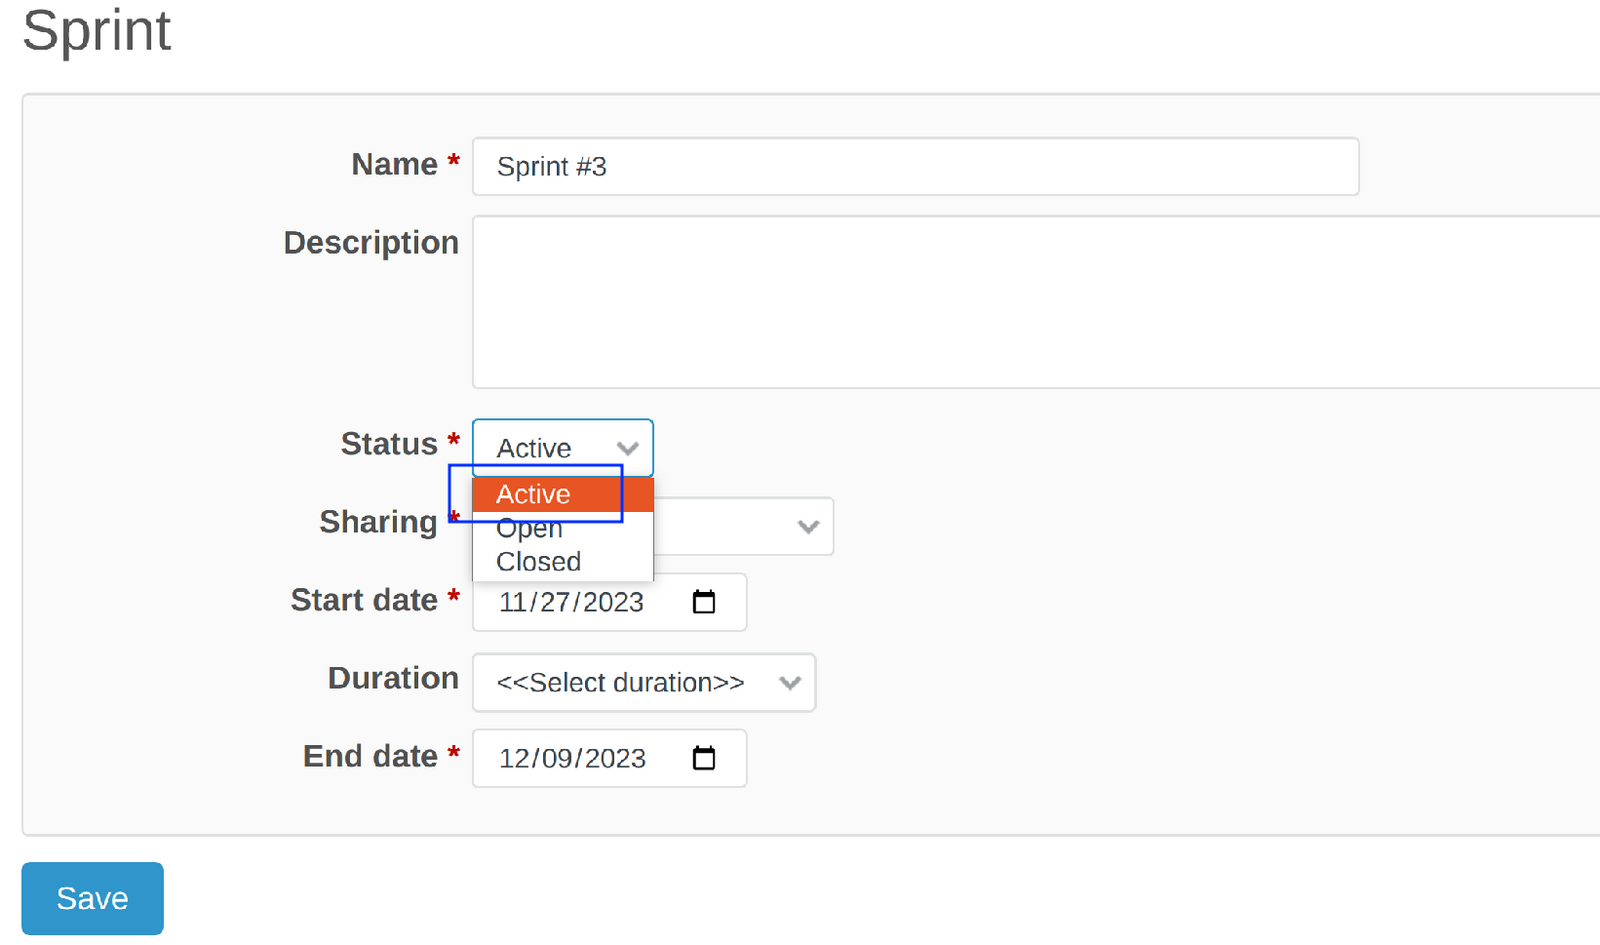Viewport: 1600px width, 945px height.
Task: Click the Duration dropdown chevron
Action: tap(791, 683)
